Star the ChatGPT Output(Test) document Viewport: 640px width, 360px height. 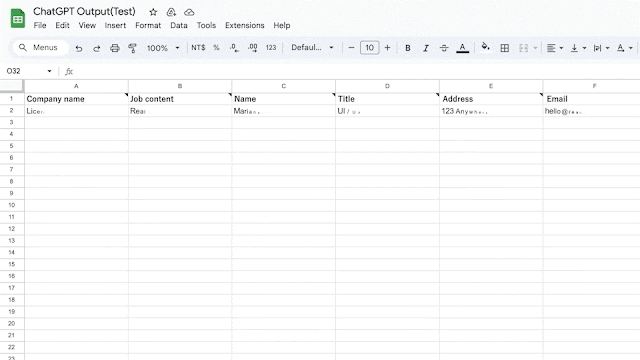pos(153,12)
